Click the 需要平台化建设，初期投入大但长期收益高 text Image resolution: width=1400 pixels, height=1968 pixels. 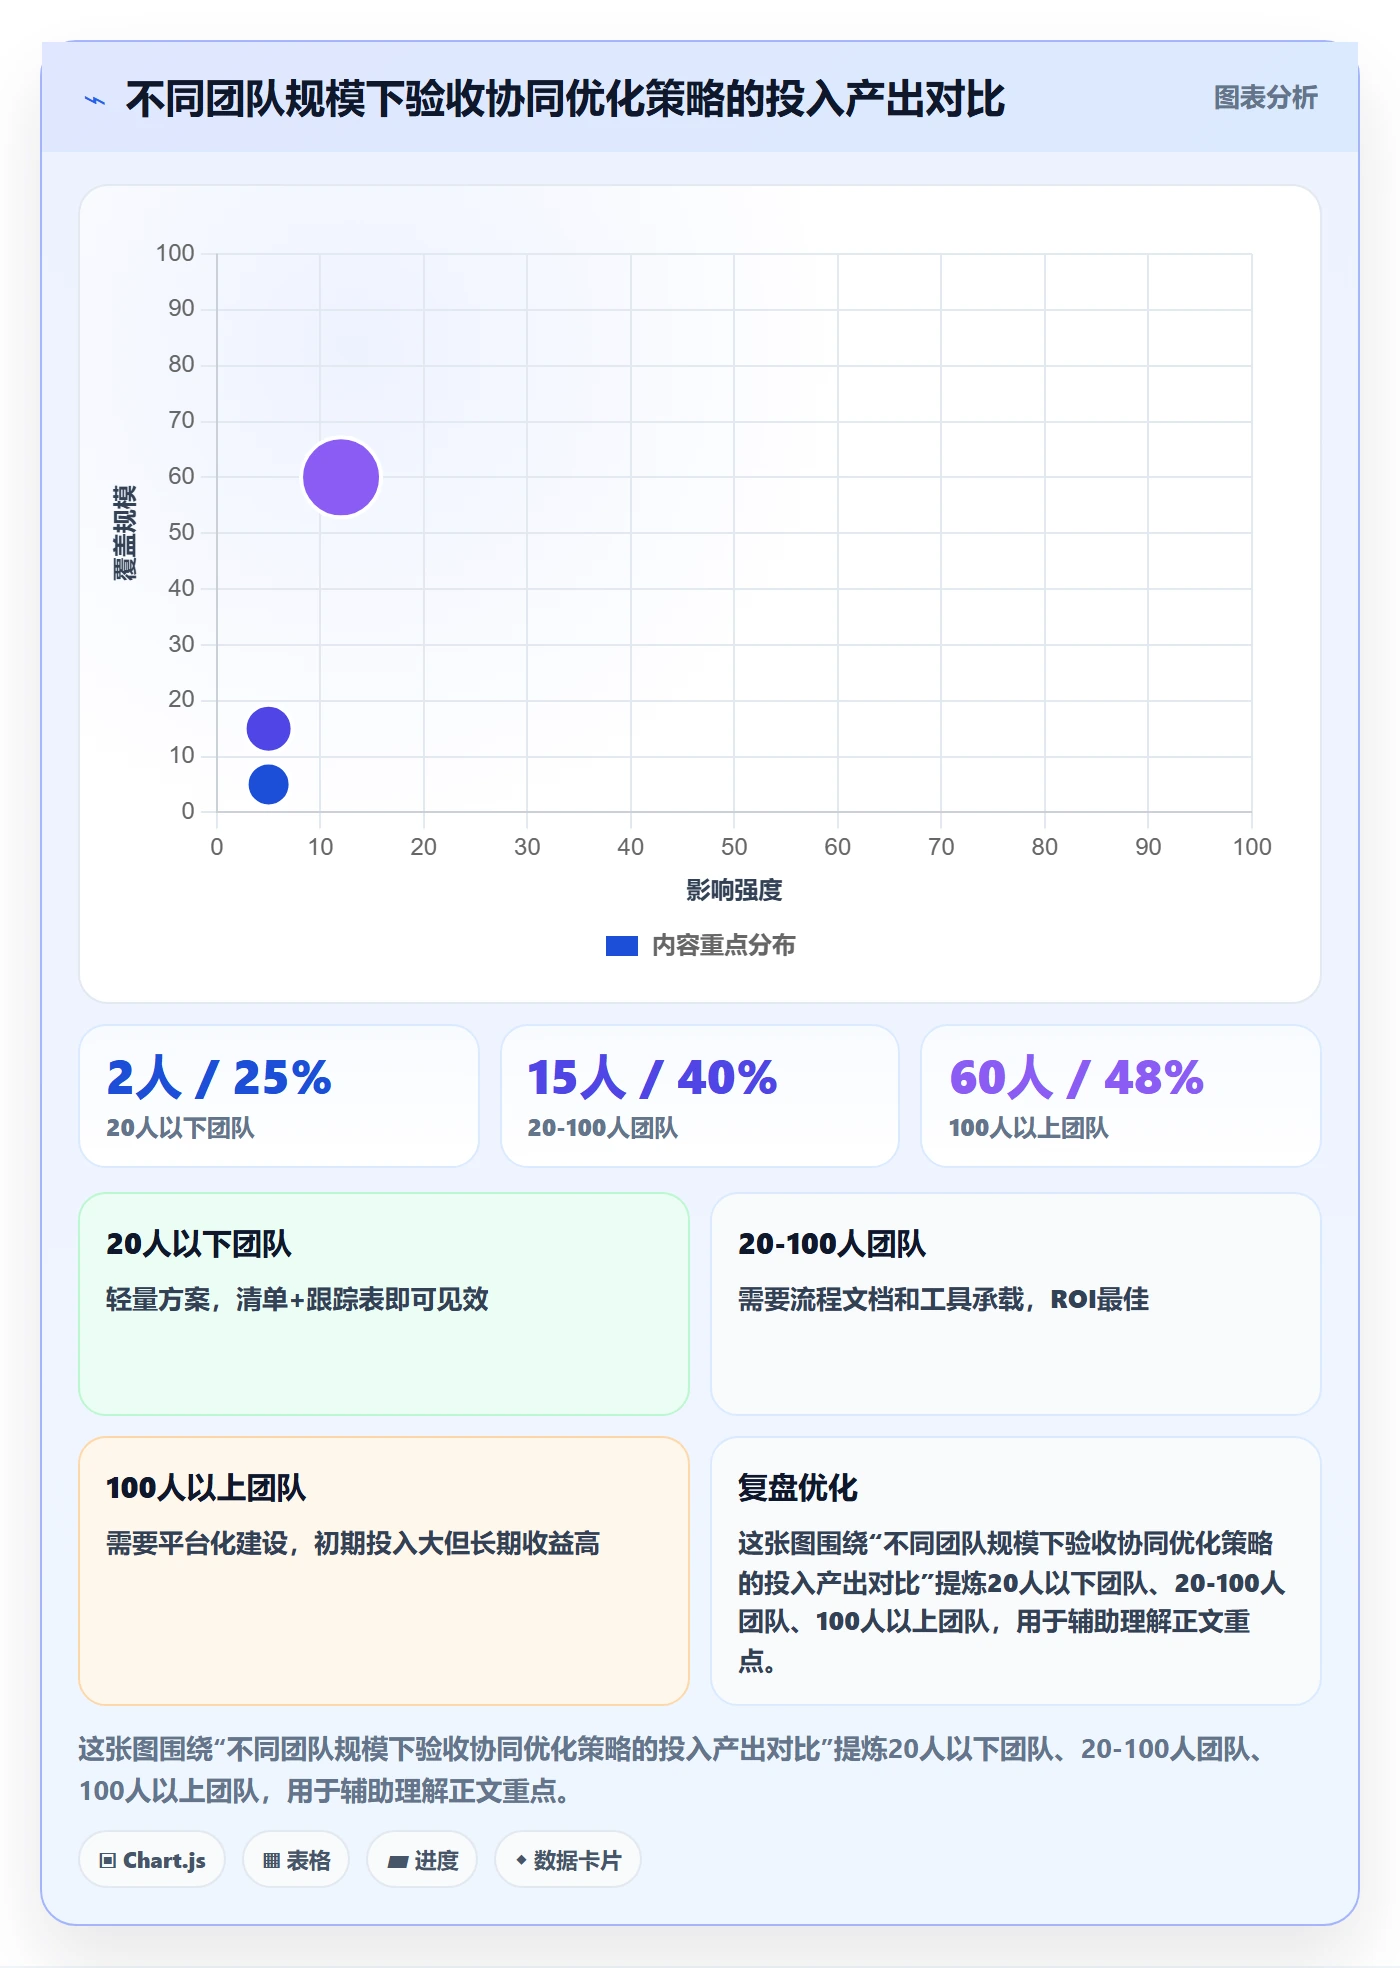pos(353,1543)
